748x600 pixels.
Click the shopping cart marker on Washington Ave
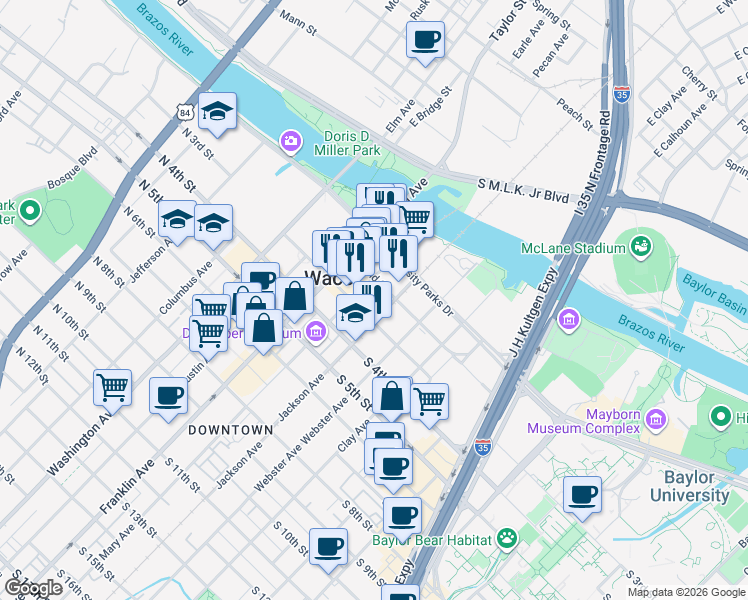click(x=113, y=388)
